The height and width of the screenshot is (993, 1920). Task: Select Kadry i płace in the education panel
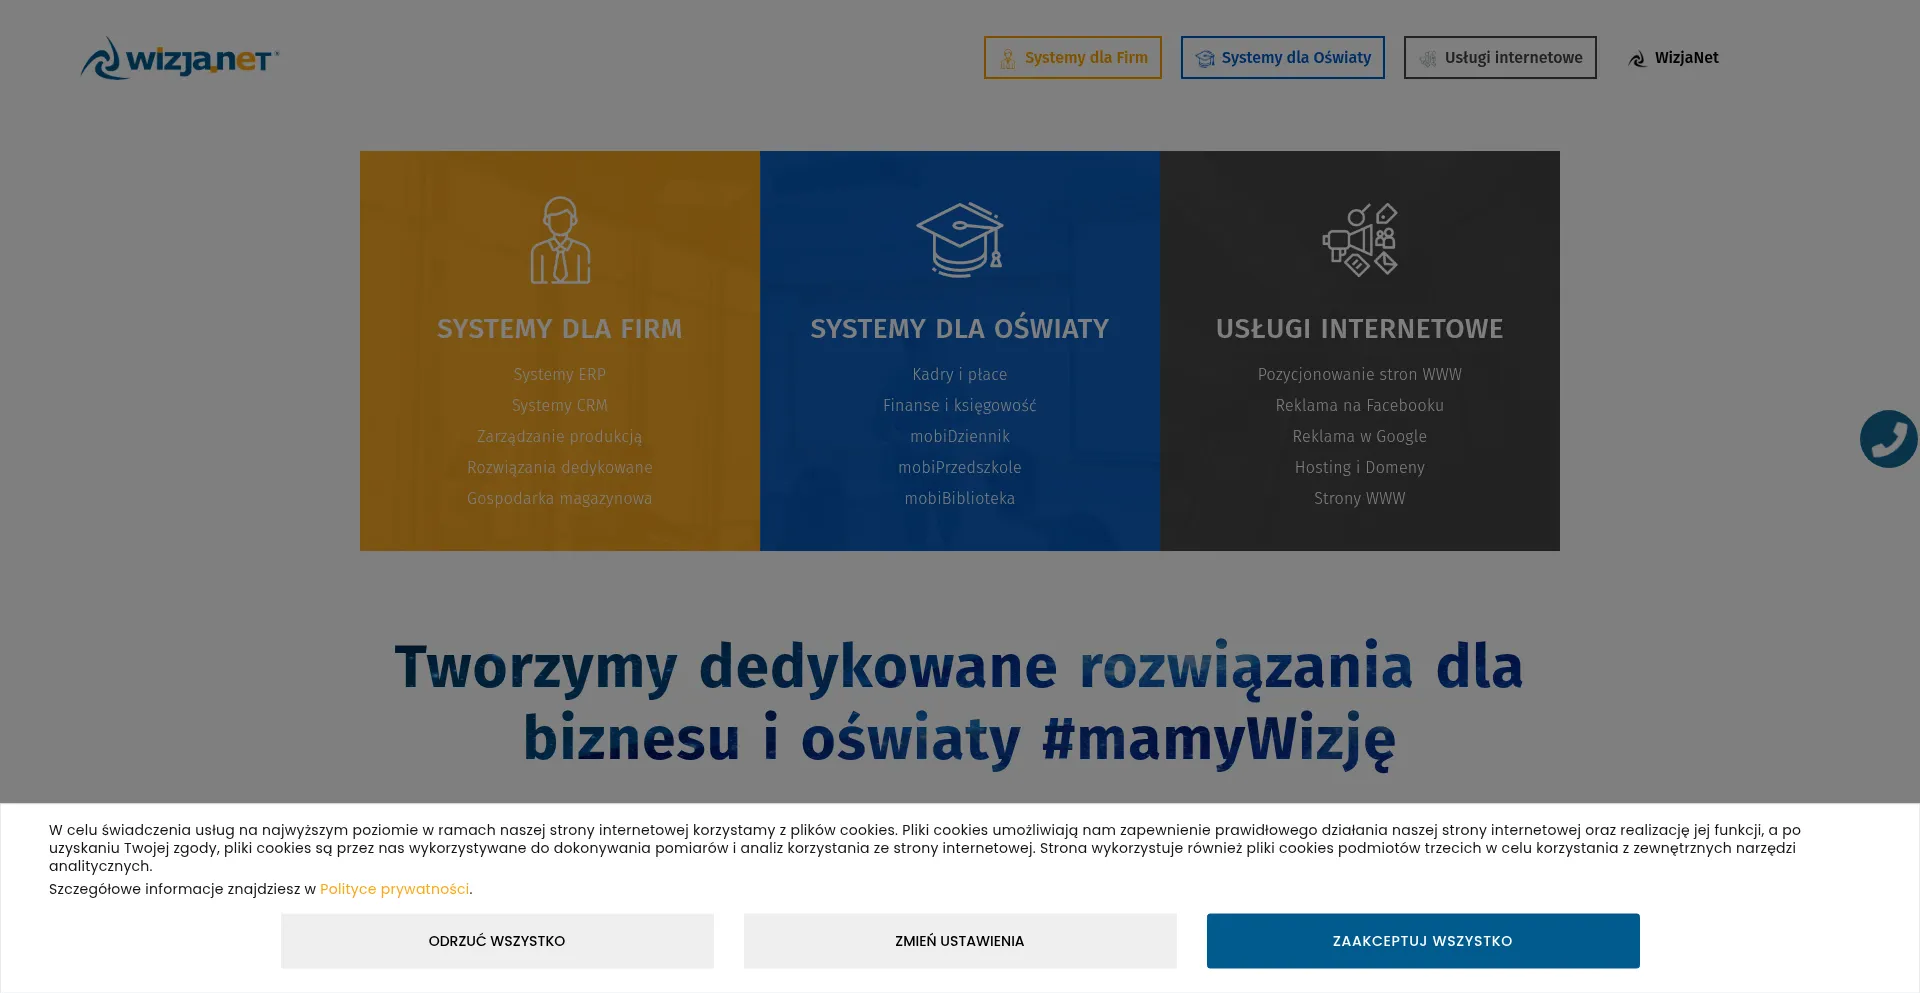(959, 374)
